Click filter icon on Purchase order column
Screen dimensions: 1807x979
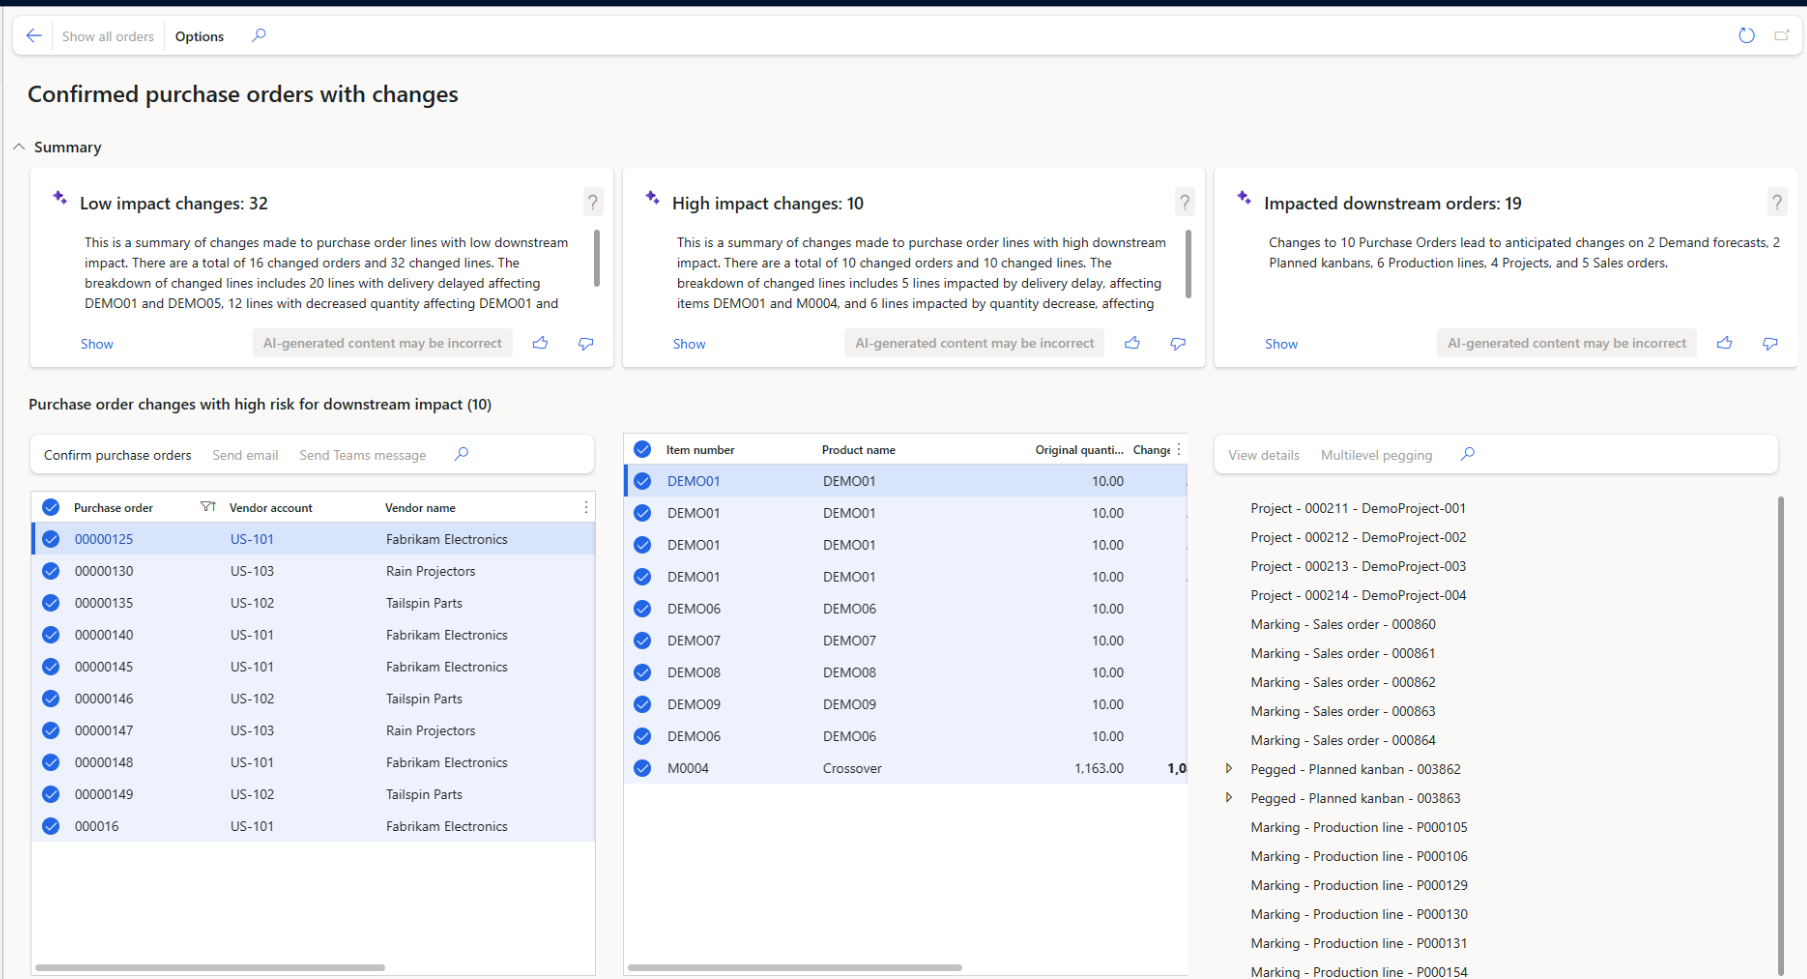click(207, 507)
